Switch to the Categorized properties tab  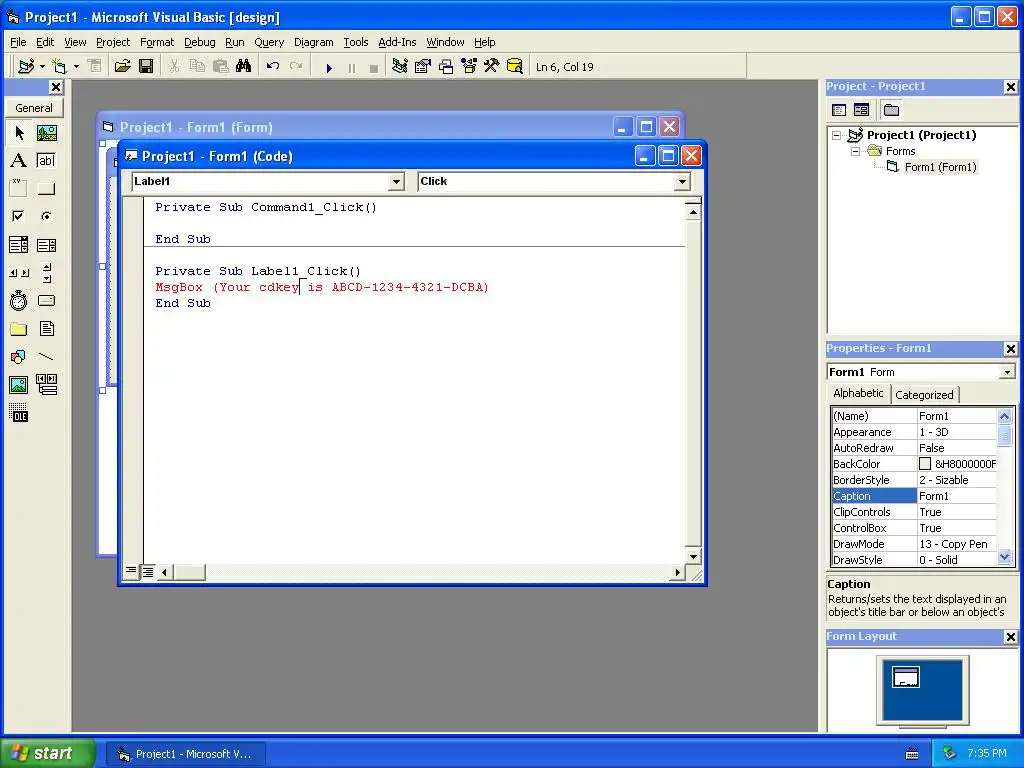pos(924,394)
